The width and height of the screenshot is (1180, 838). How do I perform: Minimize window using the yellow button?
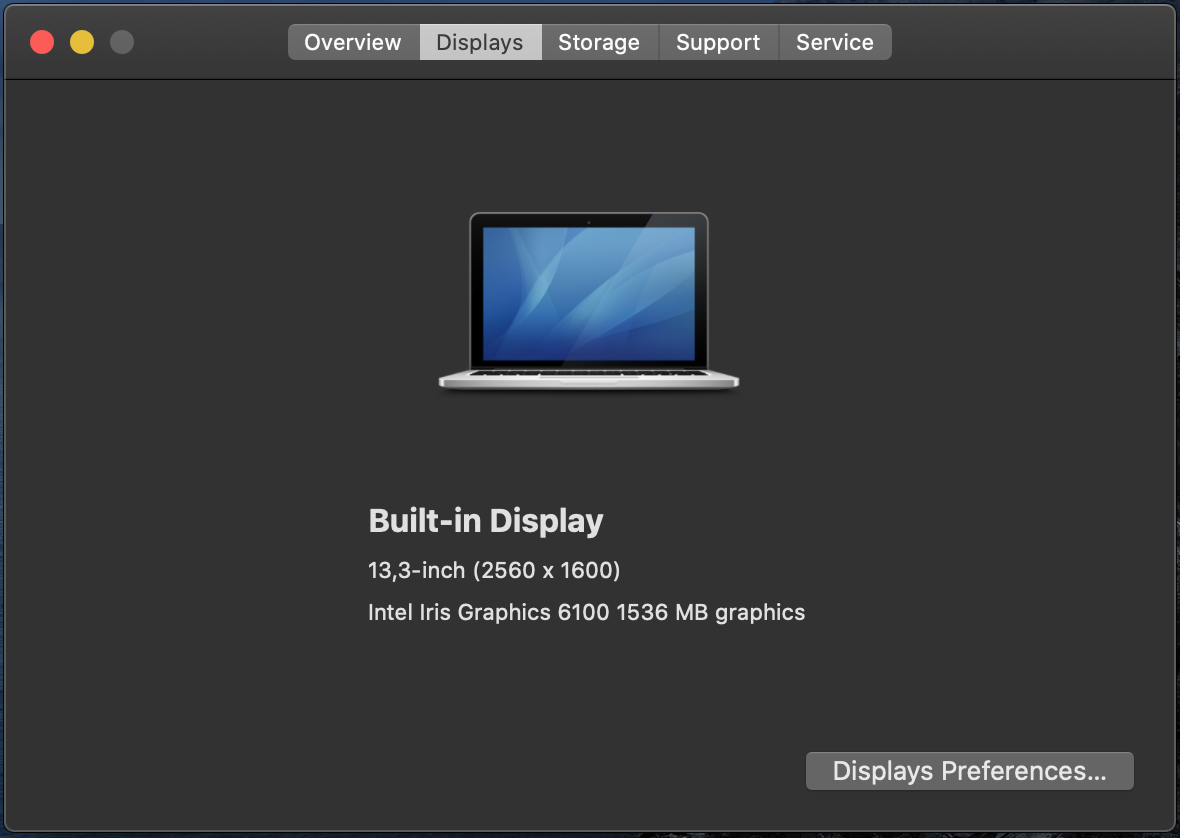pyautogui.click(x=82, y=42)
